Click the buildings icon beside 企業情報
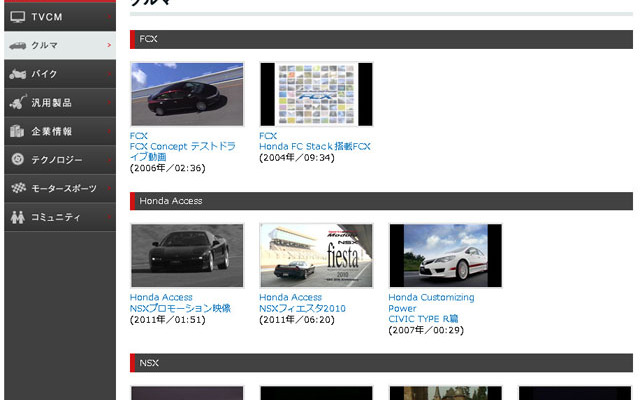The width and height of the screenshot is (640, 400). point(17,131)
